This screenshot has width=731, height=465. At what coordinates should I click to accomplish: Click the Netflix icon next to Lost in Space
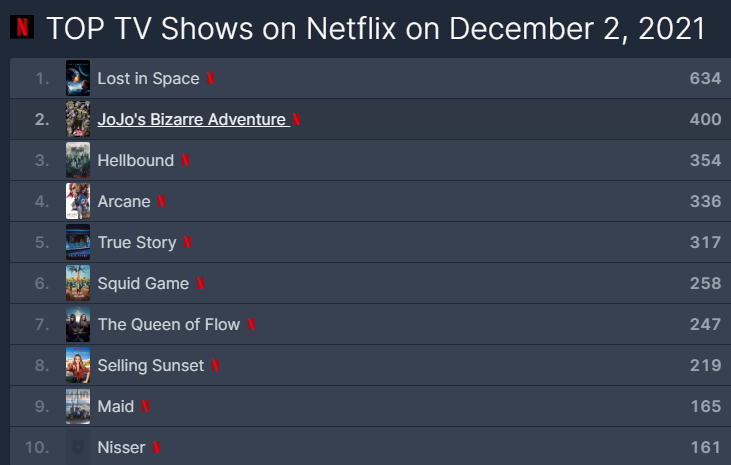click(x=210, y=79)
